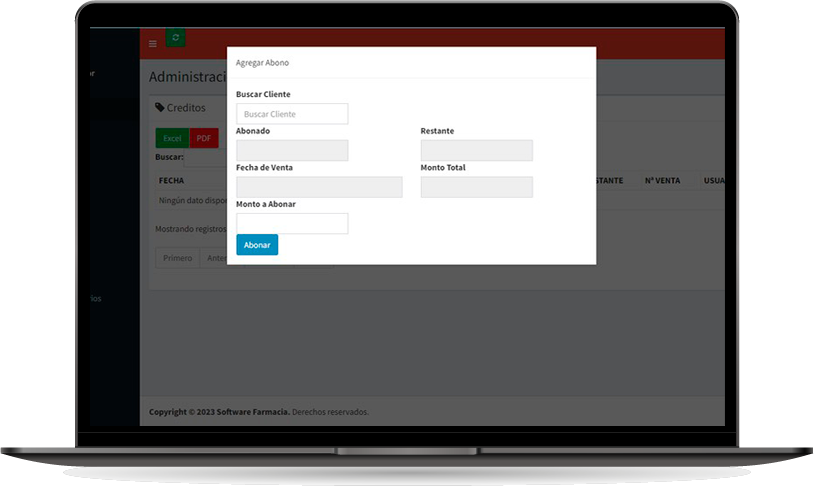
Task: Export table with the PDF button
Action: pyautogui.click(x=204, y=138)
